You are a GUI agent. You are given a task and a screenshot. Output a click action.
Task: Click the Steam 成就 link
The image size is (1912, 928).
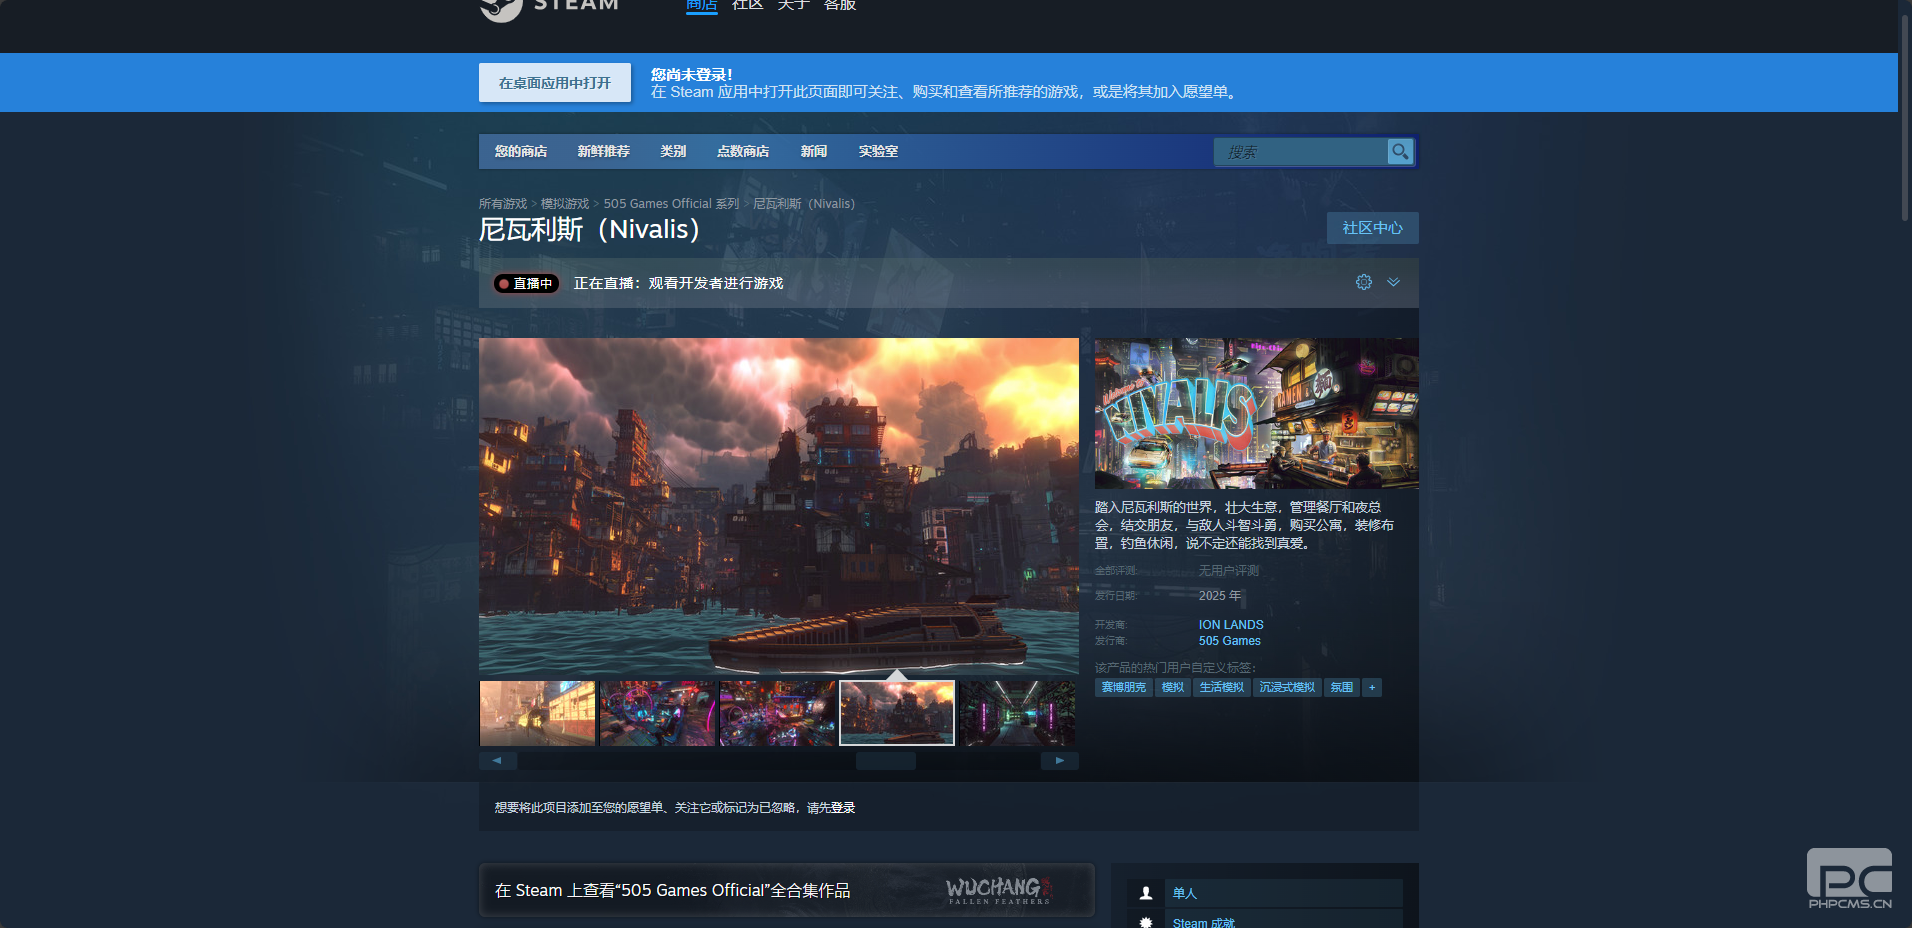click(1204, 922)
